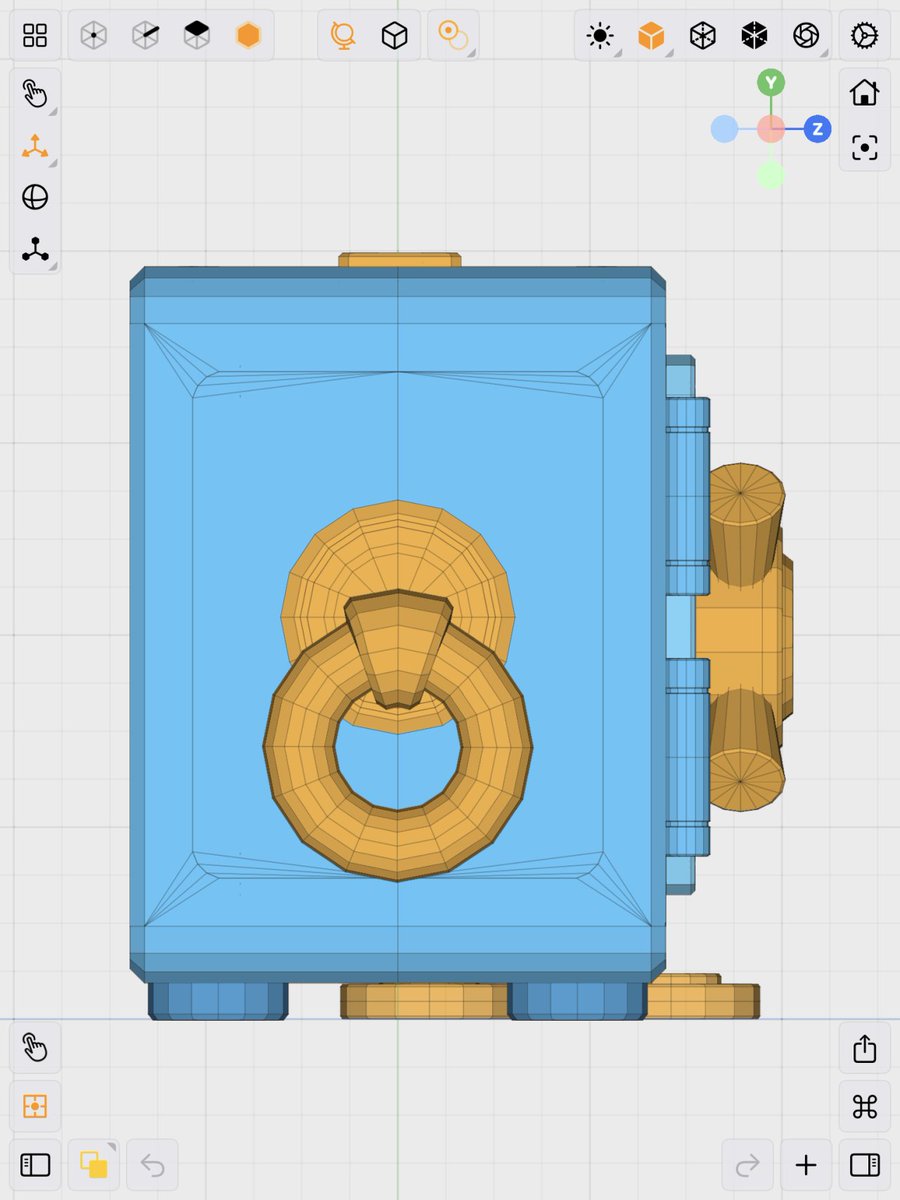Open the four-square grid menu
Viewport: 900px width, 1200px height.
click(35, 36)
